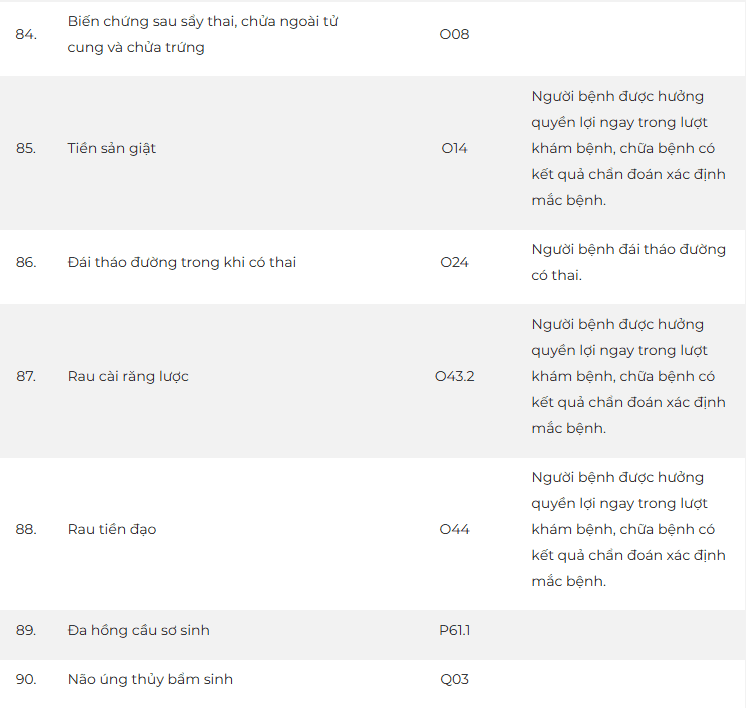Click the text "Đa hồng cầu sơ sinh"
The width and height of the screenshot is (747, 708).
coord(139,630)
